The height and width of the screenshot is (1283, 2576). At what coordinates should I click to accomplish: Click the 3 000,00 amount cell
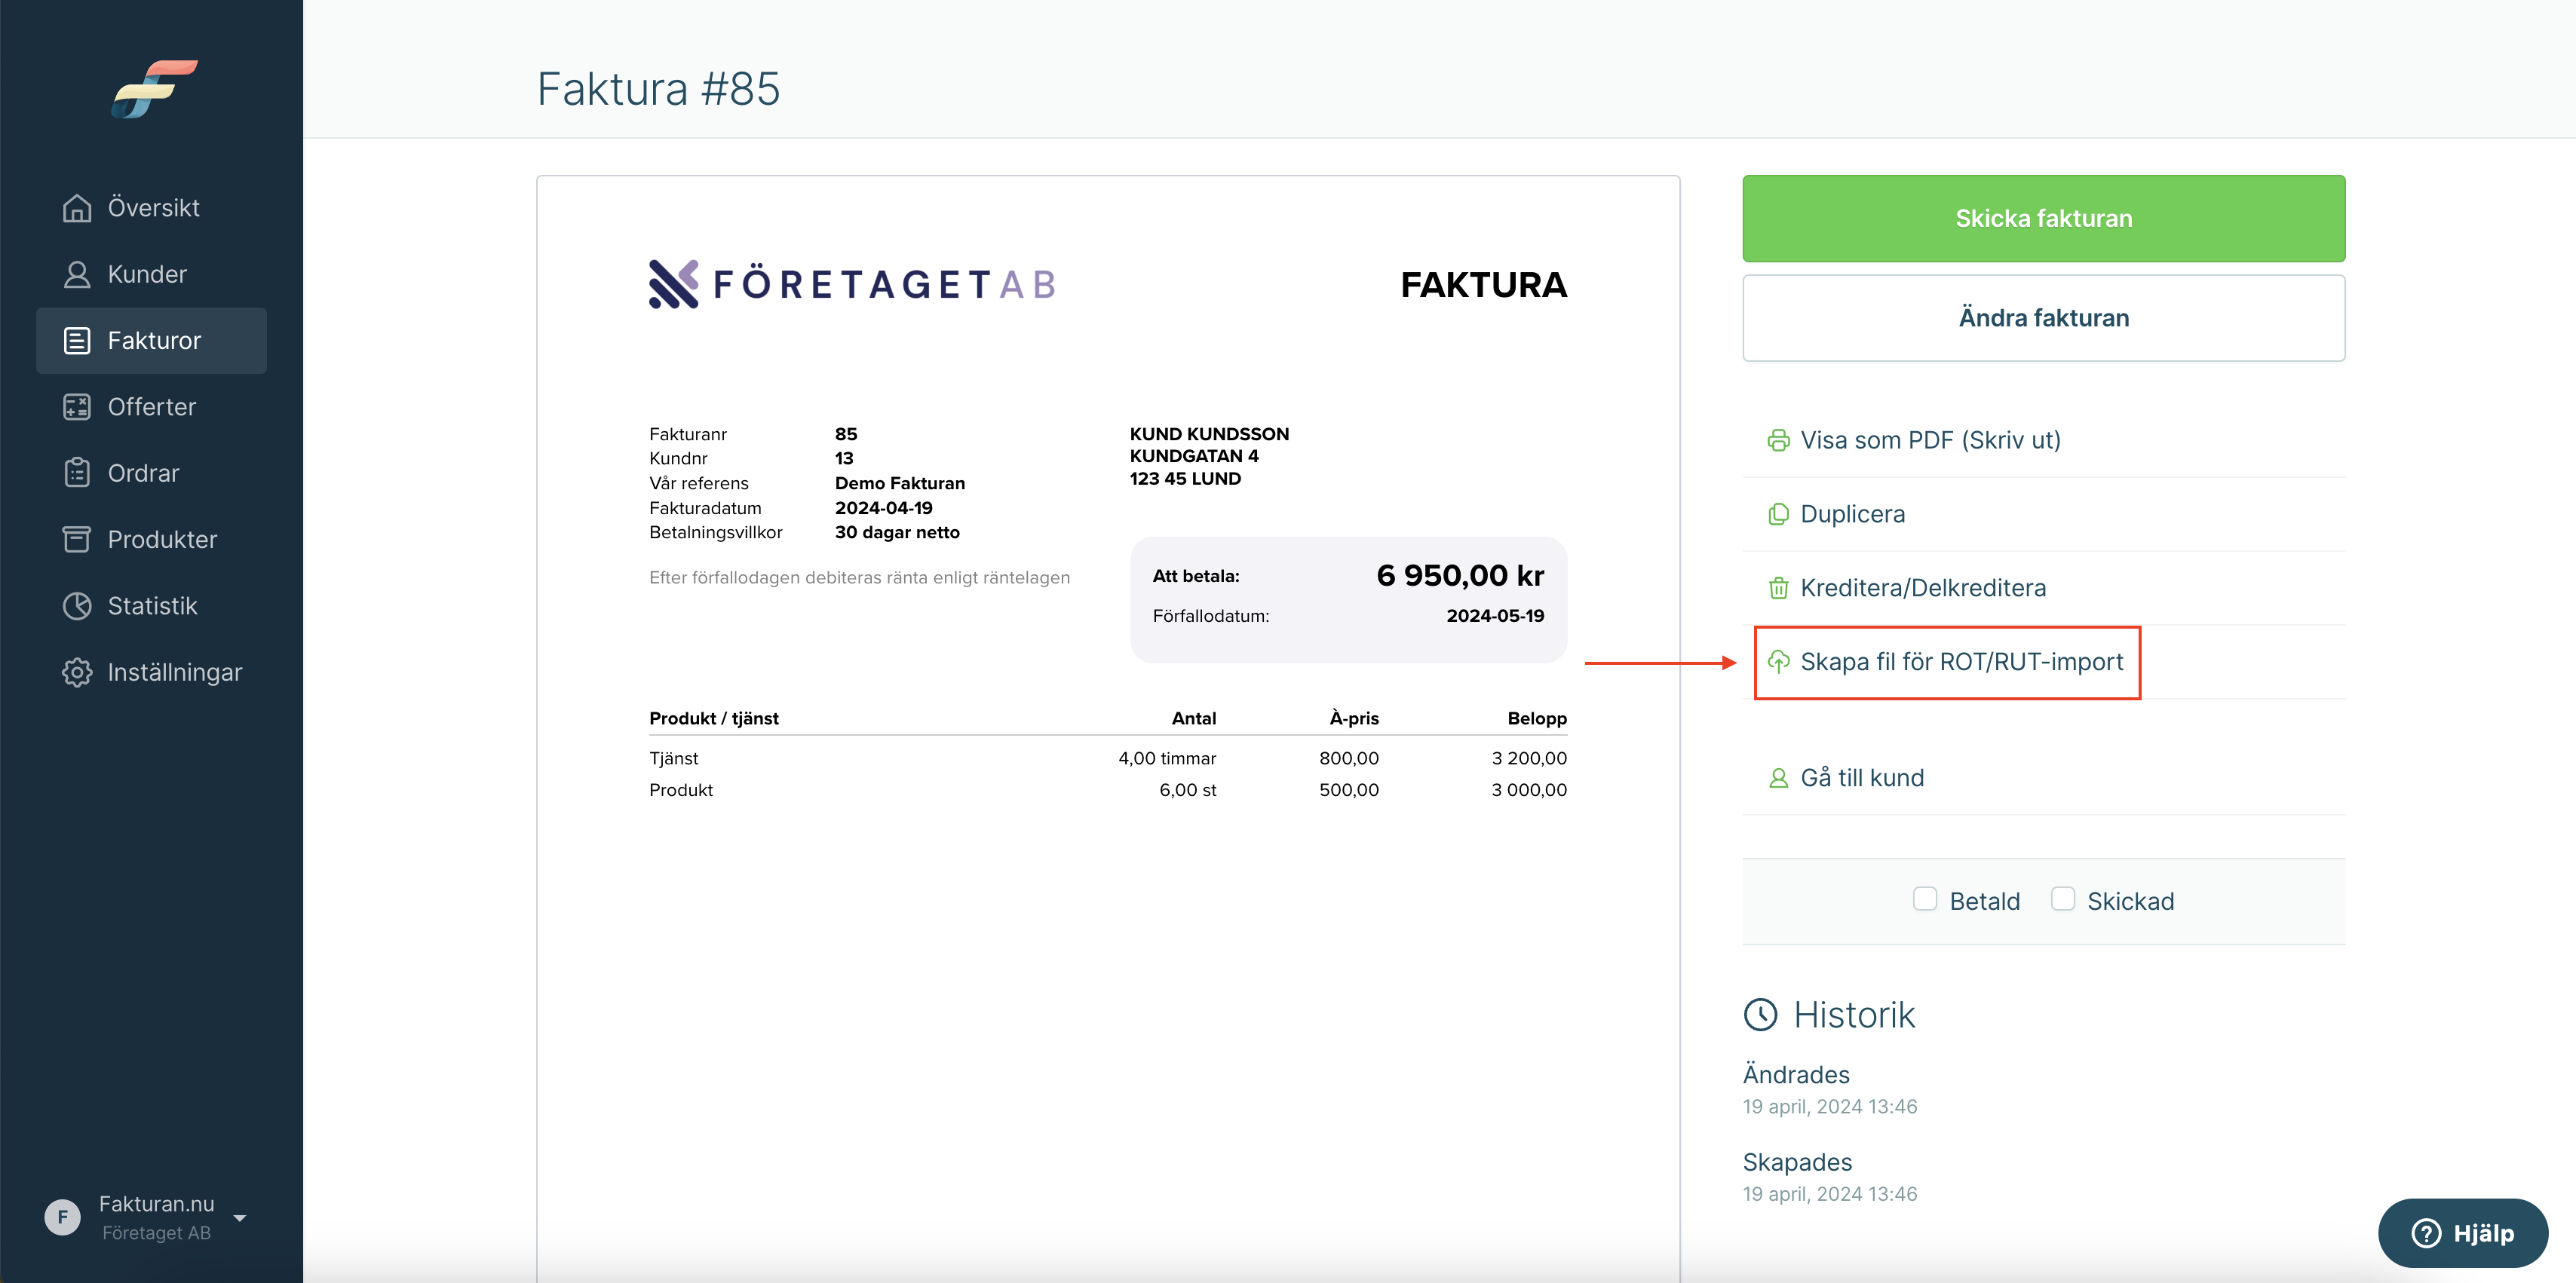(x=1529, y=790)
